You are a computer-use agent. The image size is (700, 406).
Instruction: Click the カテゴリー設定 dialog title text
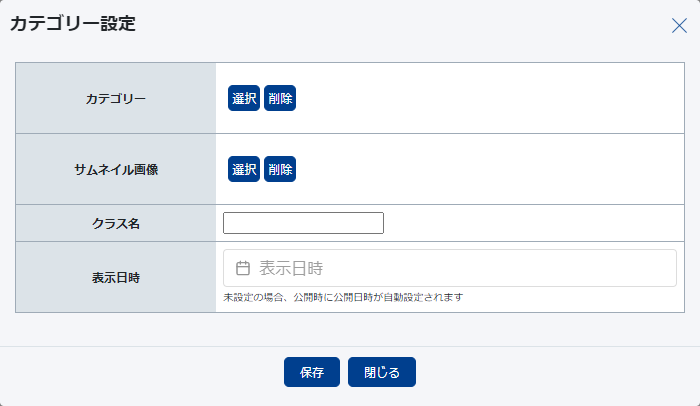[73, 24]
